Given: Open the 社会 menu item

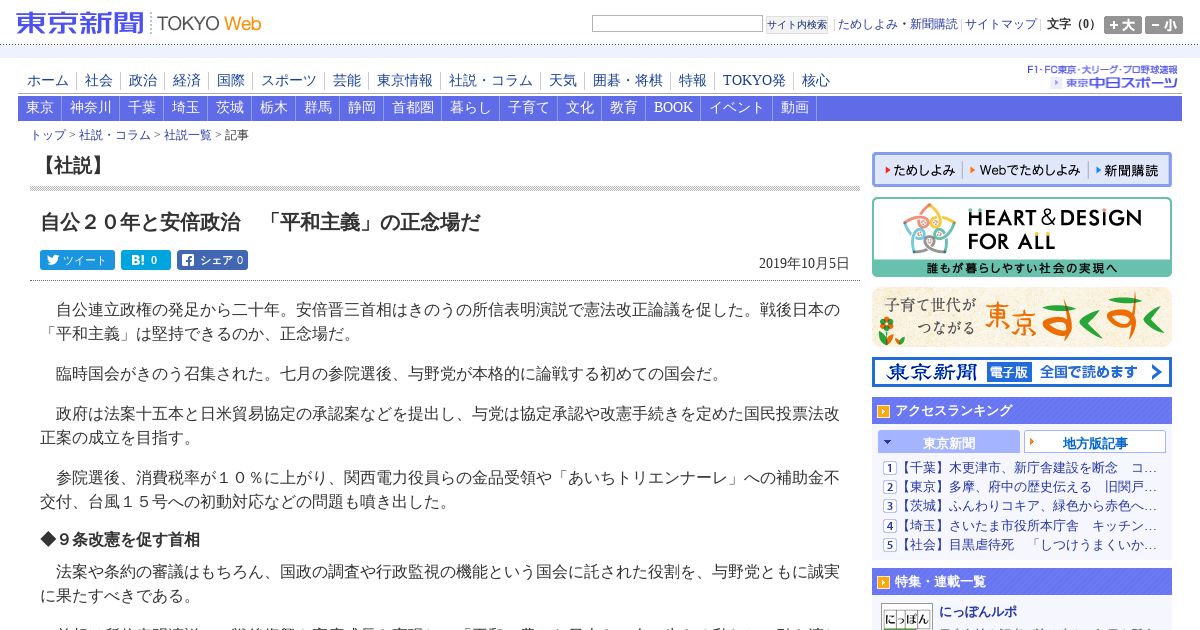Looking at the screenshot, I should click(x=99, y=80).
